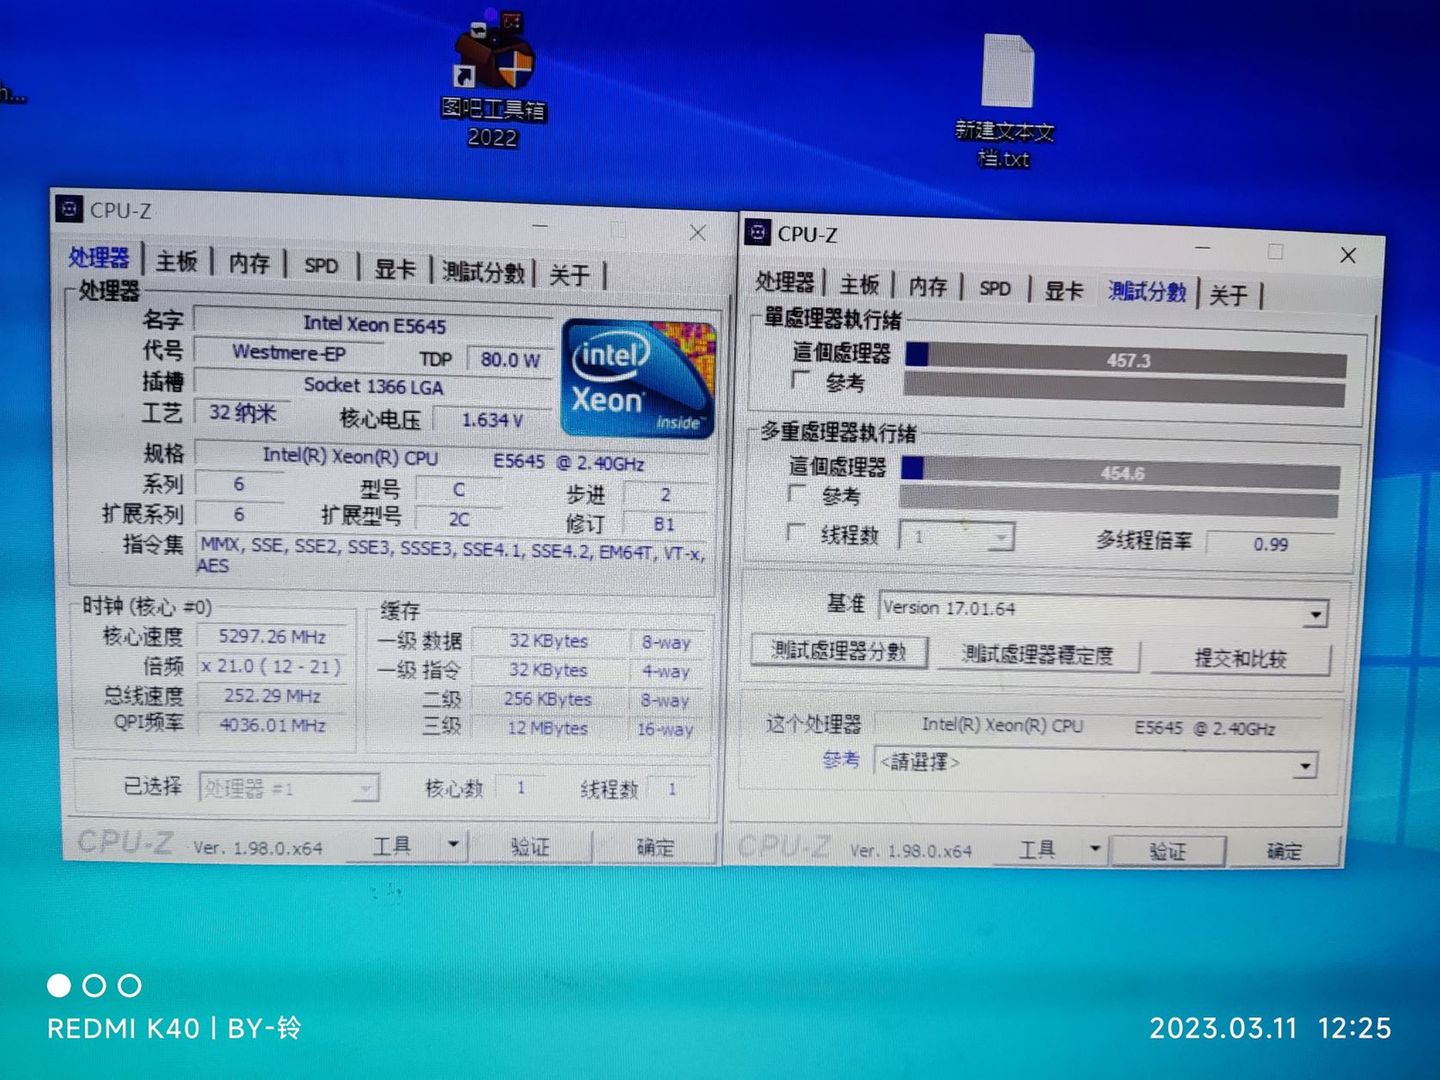Enable single-thread 參考 checkbox

800,381
